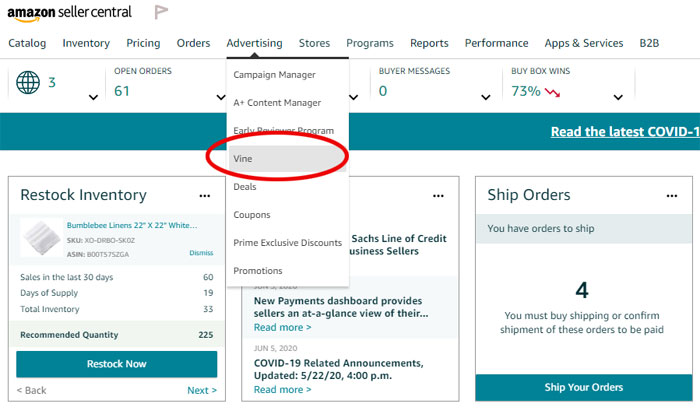The height and width of the screenshot is (414, 700).
Task: Expand chevron left of Buyer Messages
Action: click(x=354, y=97)
